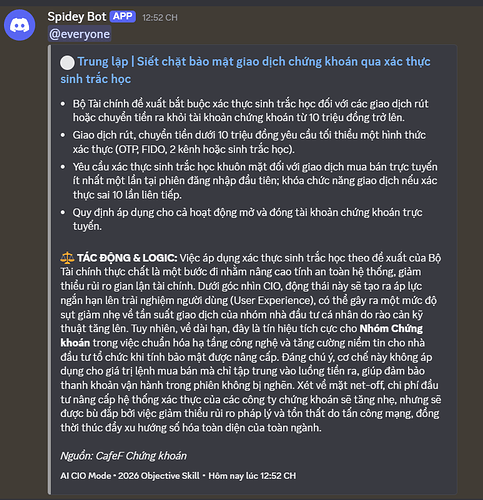483x500 pixels.
Task: Click the "Quy định áp dụng" bullet
Action: pyautogui.click(x=248, y=219)
